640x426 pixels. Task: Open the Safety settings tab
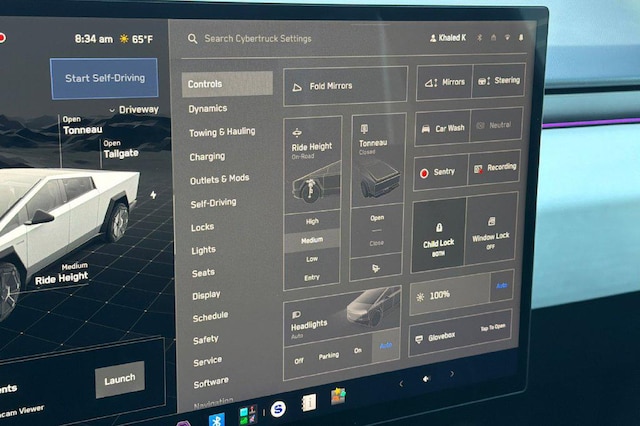click(x=206, y=339)
